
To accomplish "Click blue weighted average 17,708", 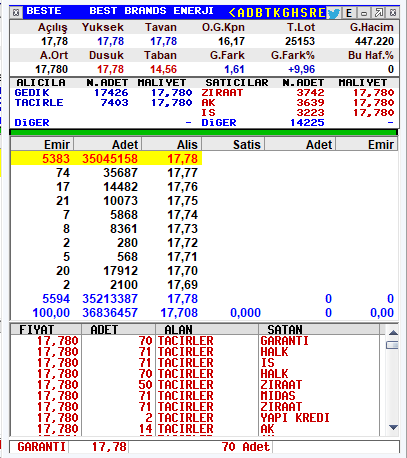I will click(x=179, y=313).
